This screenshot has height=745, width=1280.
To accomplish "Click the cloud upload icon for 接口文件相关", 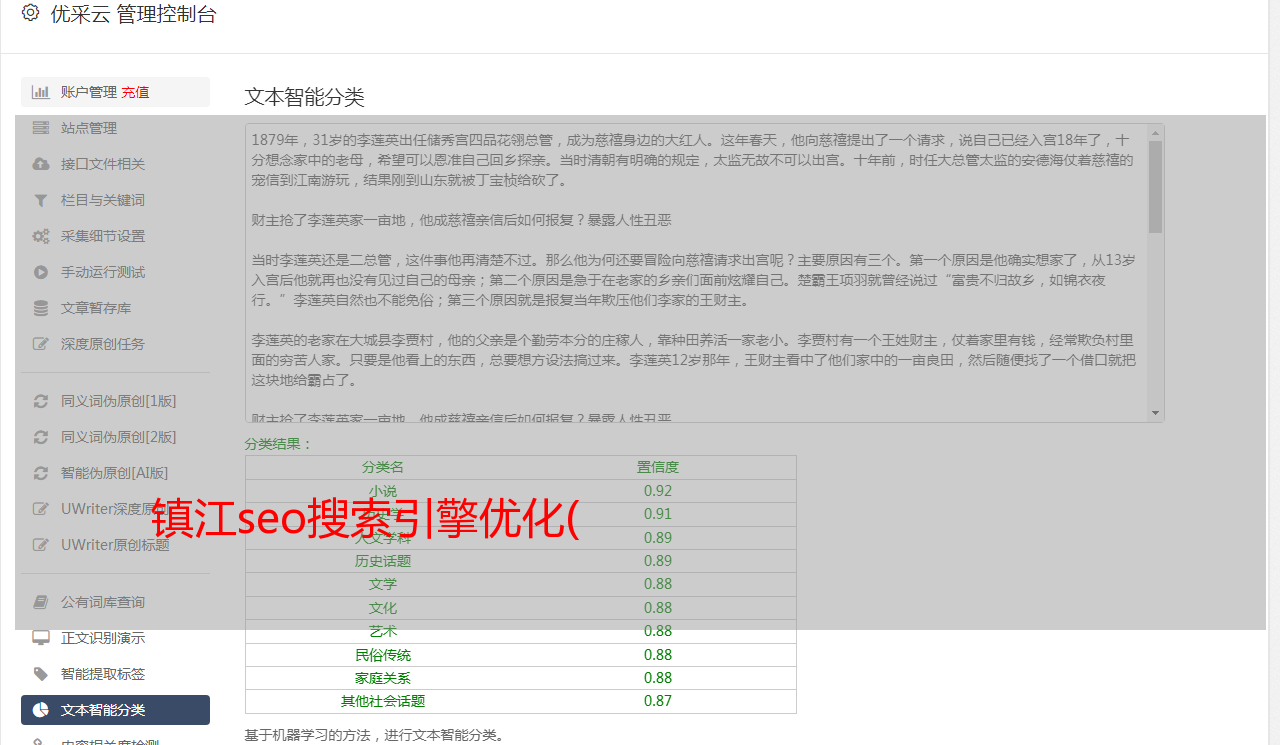I will click(x=40, y=164).
